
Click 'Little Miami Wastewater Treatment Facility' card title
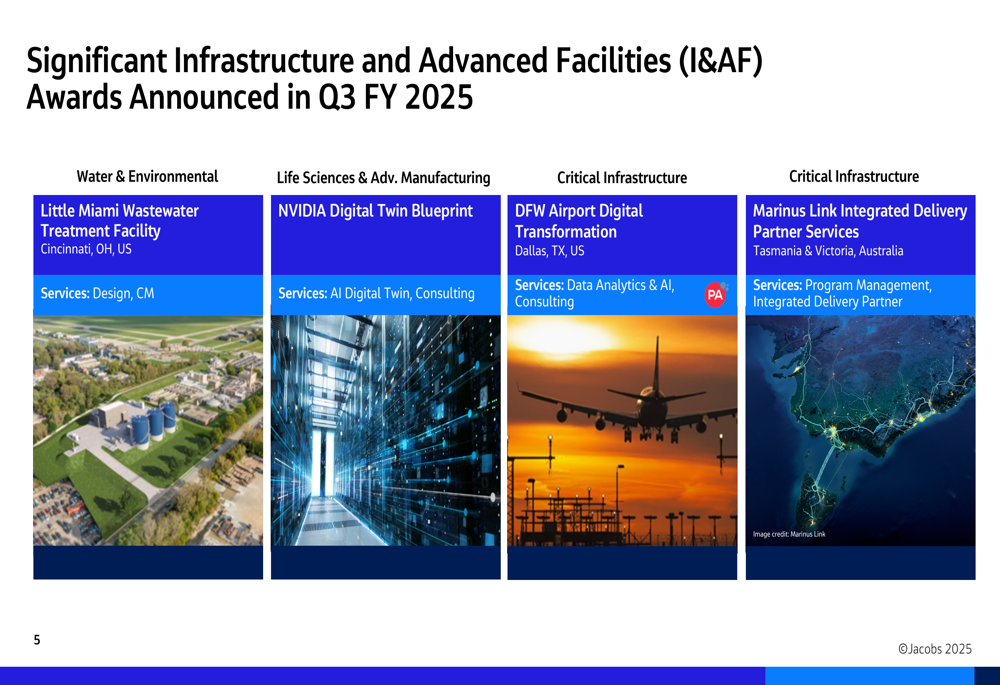pyautogui.click(x=119, y=221)
